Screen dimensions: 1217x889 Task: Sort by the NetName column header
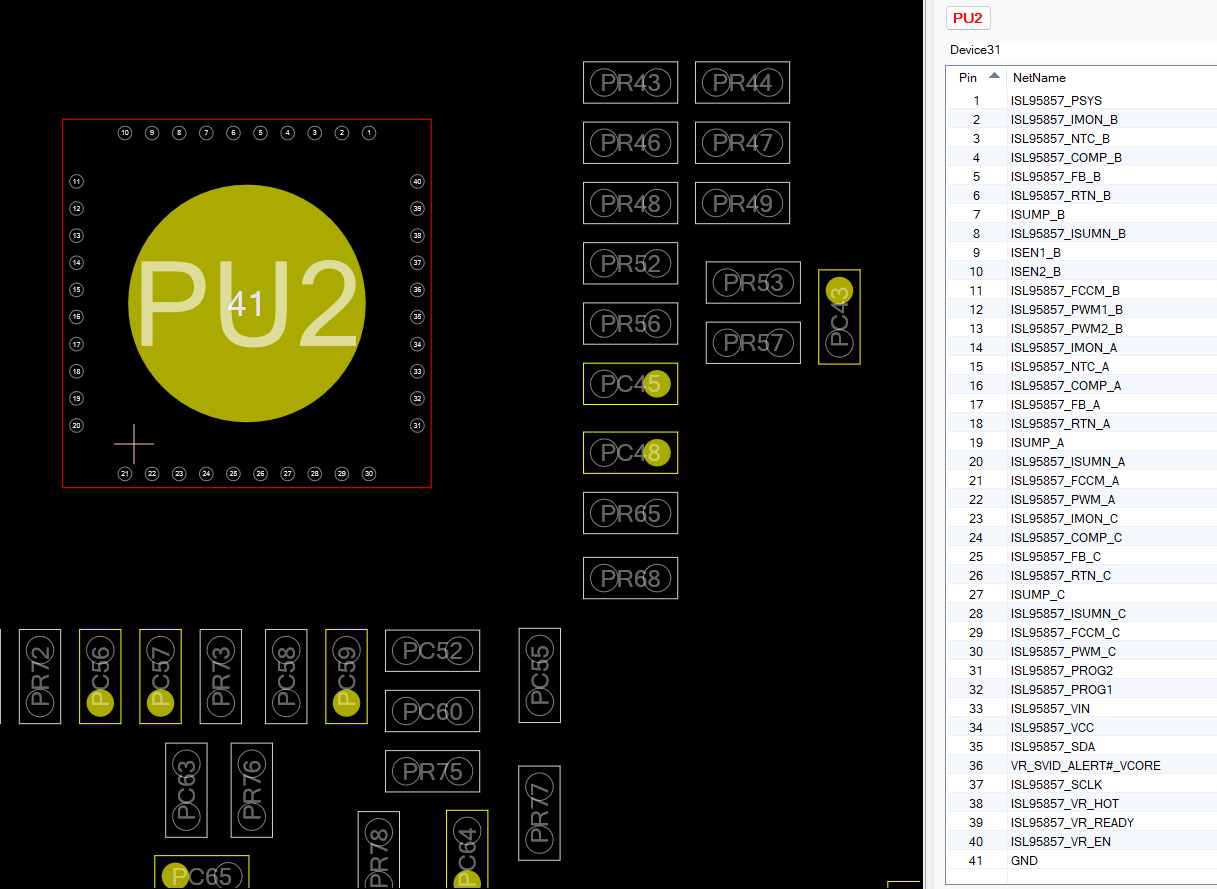click(1112, 77)
